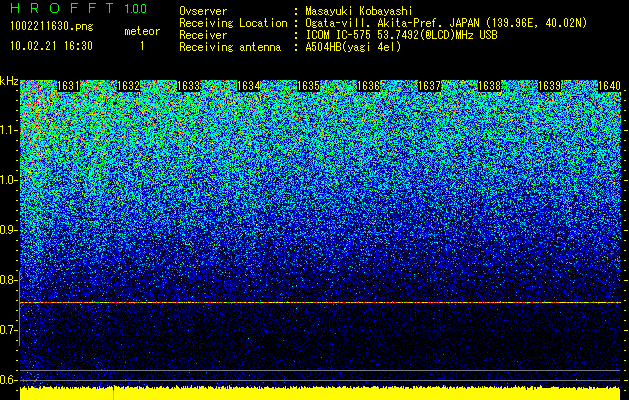
Task: Click the Receiving Location label
Action: (x=233, y=23)
